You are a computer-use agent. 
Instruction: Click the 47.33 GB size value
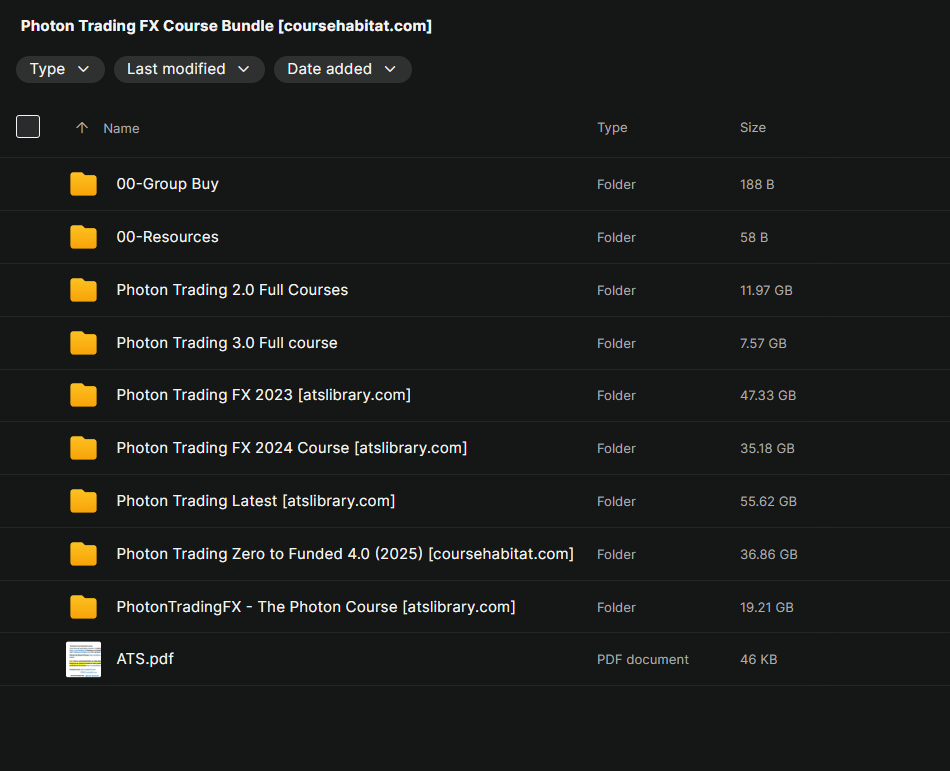pos(768,395)
